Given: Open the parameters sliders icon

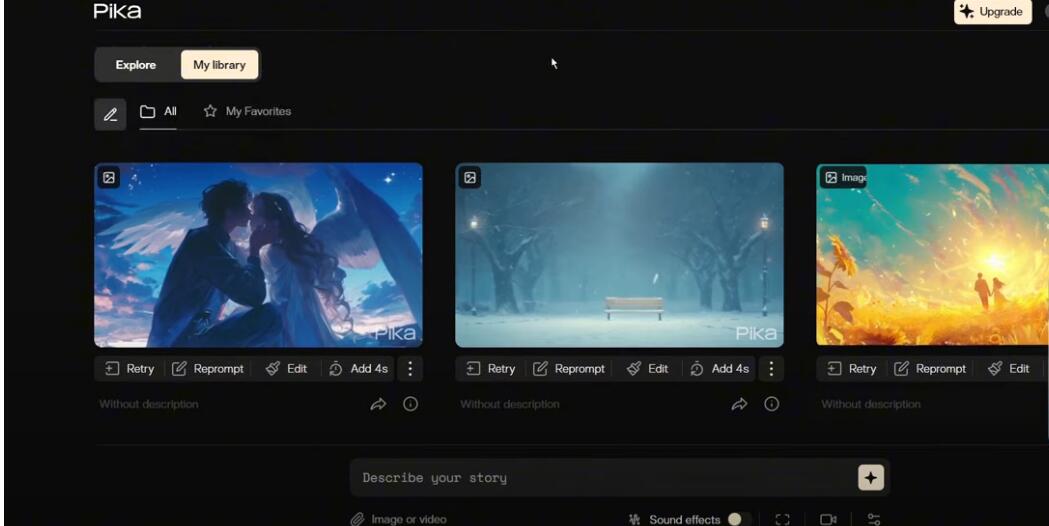Looking at the screenshot, I should 874,519.
